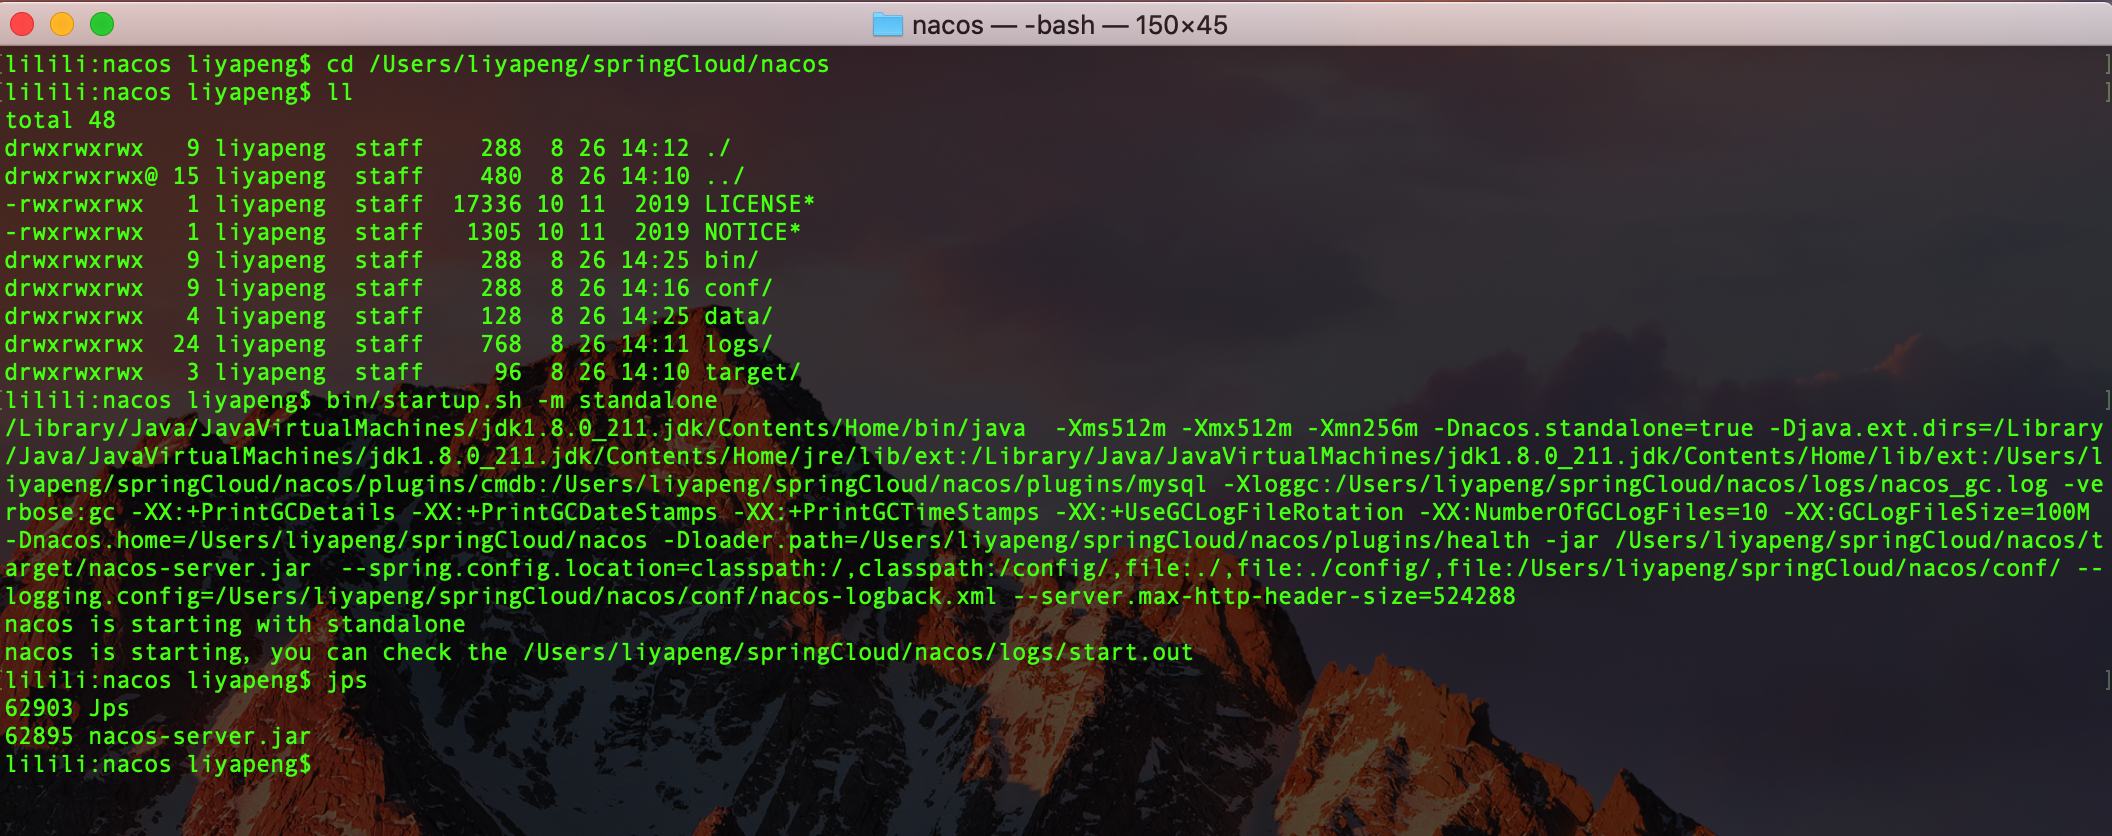
Task: Click the '--server.max-http-header-size=524288' text
Action: 1264,596
